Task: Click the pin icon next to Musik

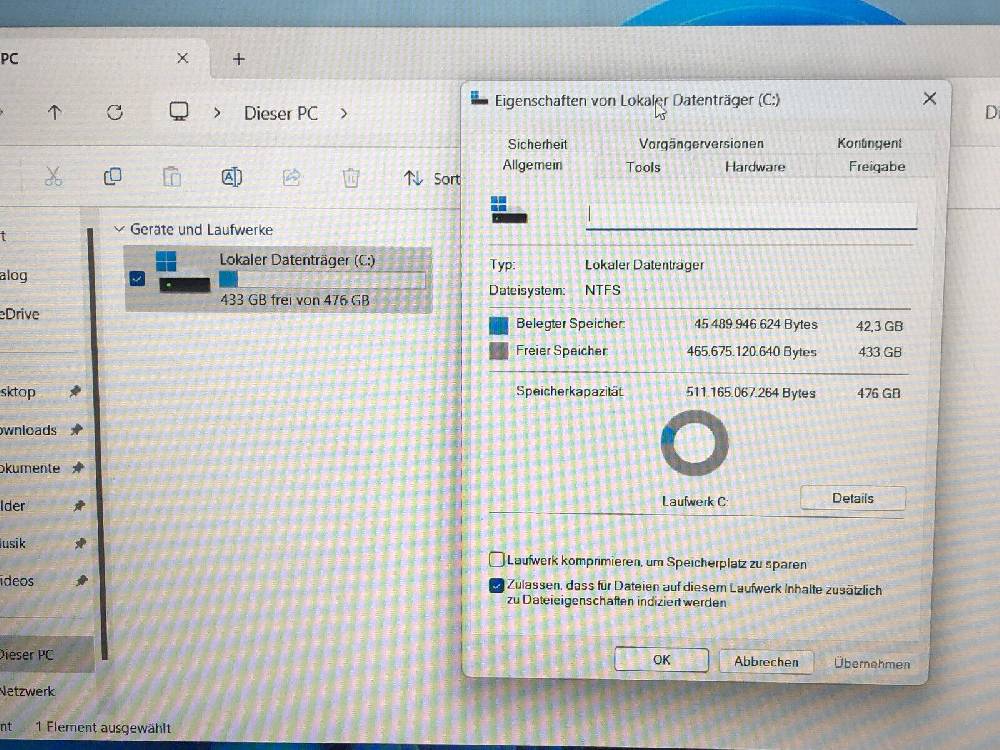Action: (80, 543)
